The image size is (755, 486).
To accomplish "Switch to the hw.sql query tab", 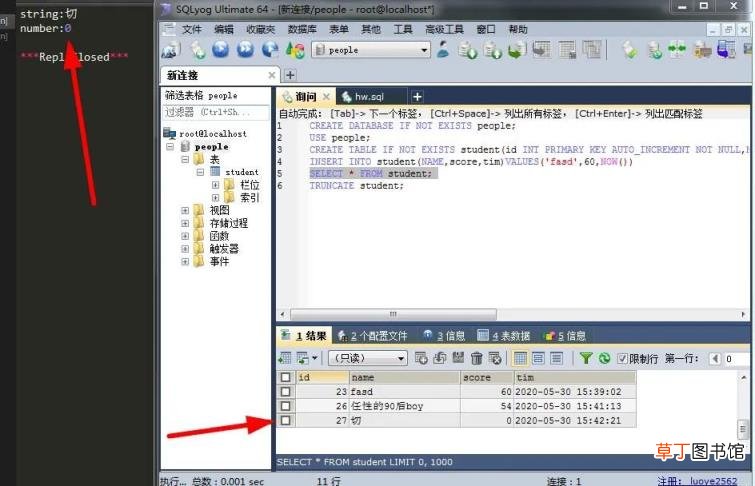I will pyautogui.click(x=369, y=96).
